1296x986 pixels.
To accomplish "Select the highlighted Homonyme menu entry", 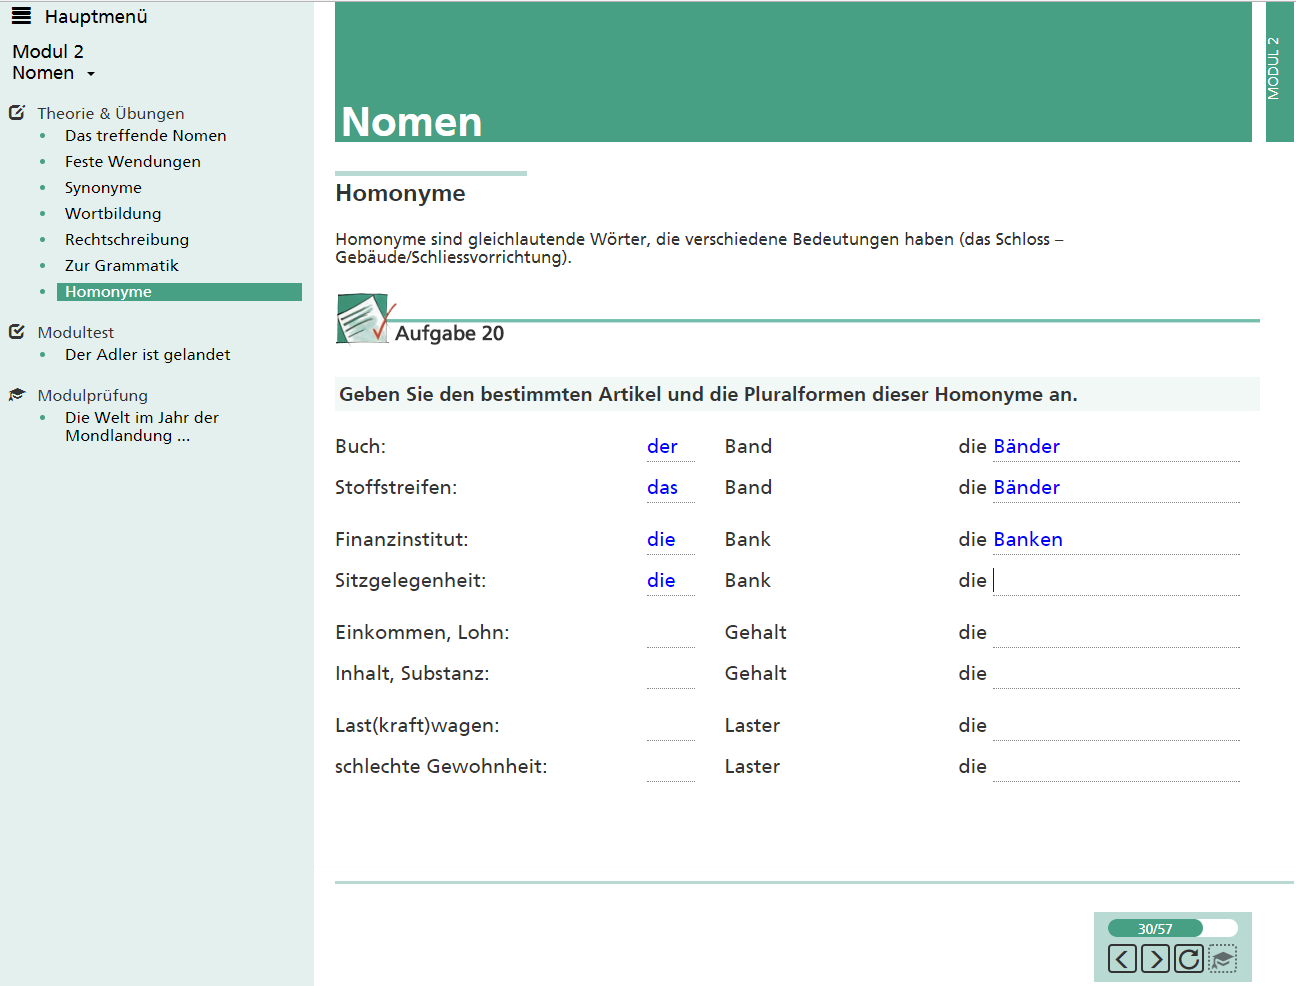I will click(x=179, y=292).
